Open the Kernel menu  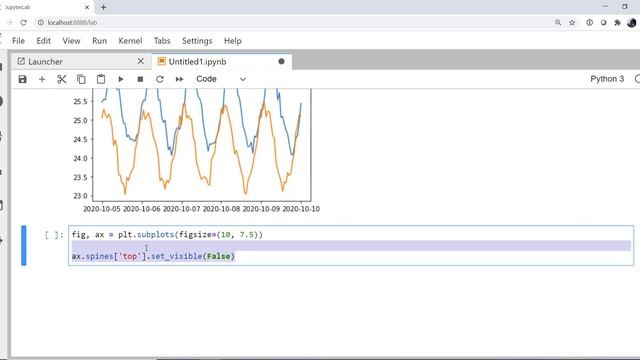(x=130, y=41)
